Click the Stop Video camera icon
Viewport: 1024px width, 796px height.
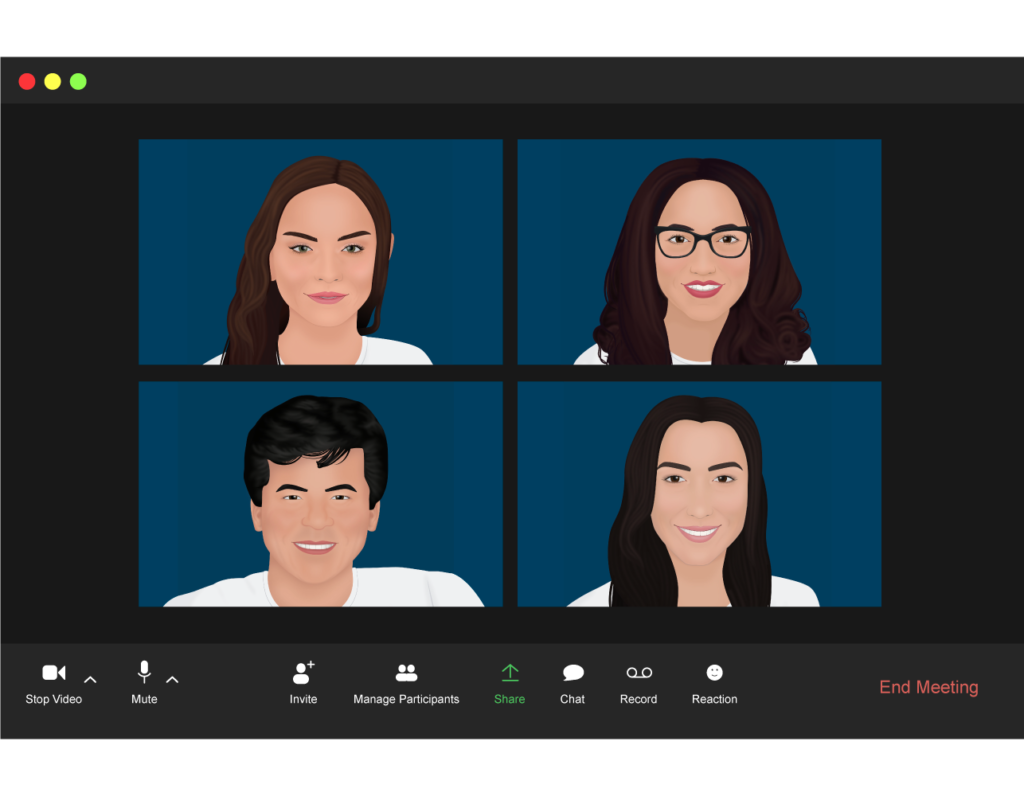(x=54, y=673)
